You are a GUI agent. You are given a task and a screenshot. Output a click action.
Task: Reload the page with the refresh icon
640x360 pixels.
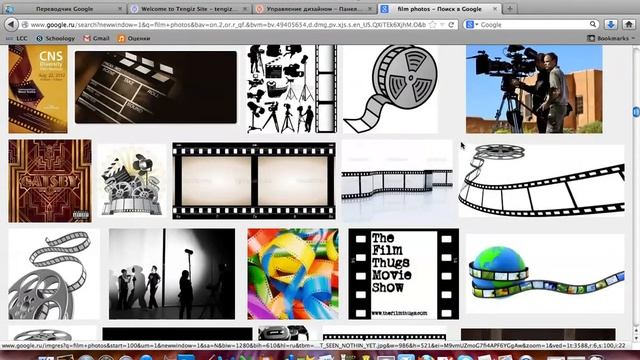(x=451, y=25)
